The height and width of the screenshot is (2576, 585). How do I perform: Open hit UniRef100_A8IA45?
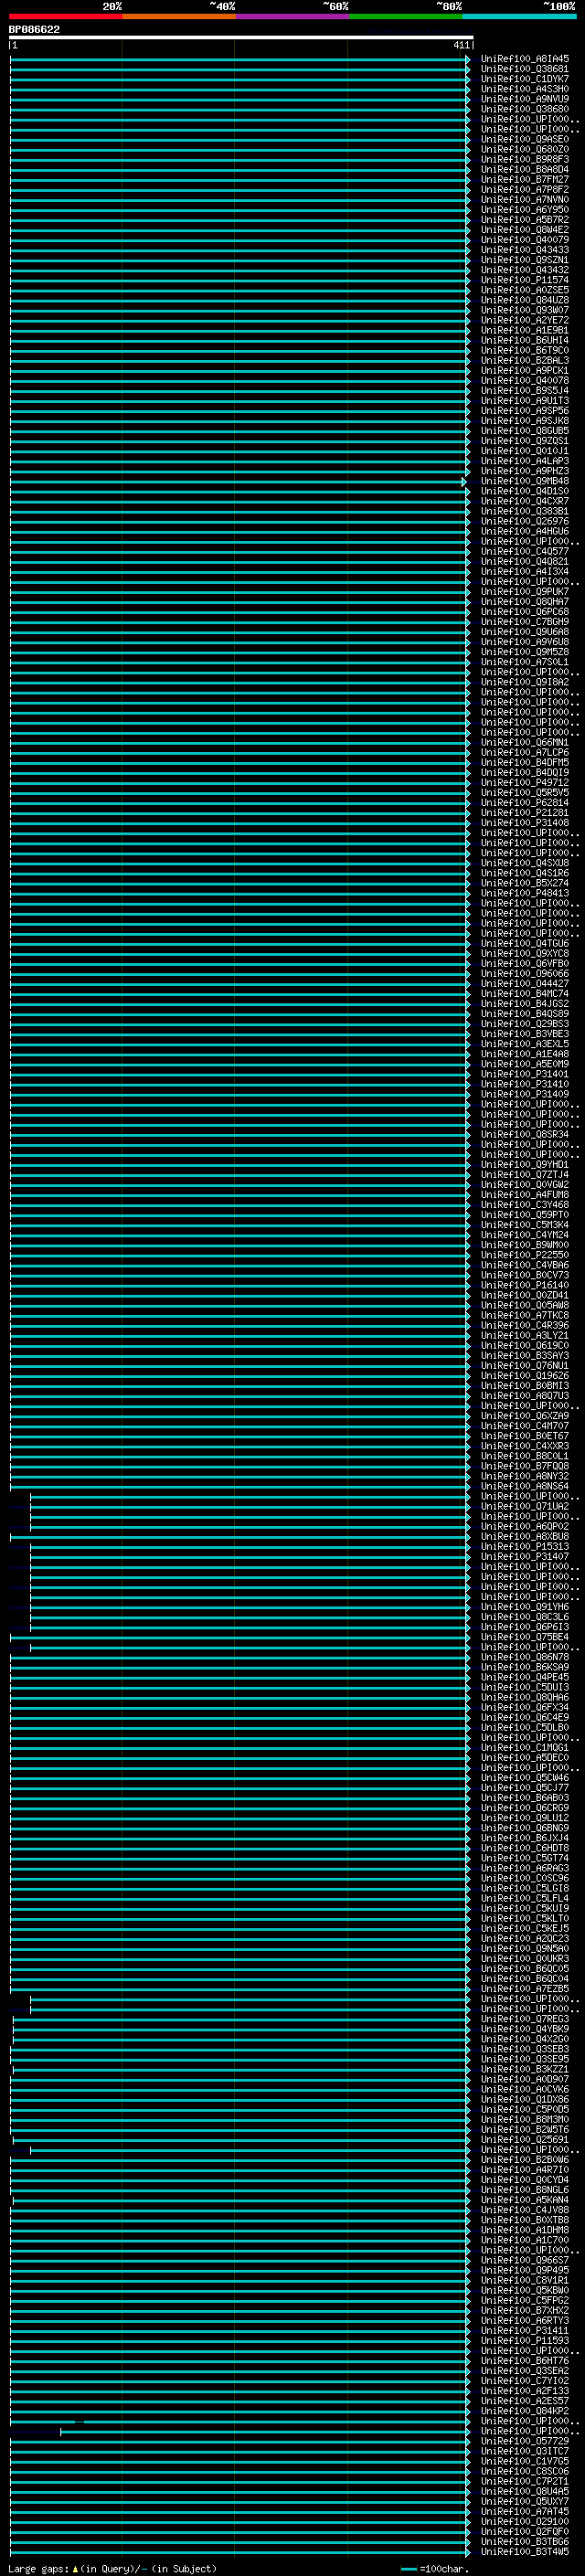pyautogui.click(x=525, y=60)
